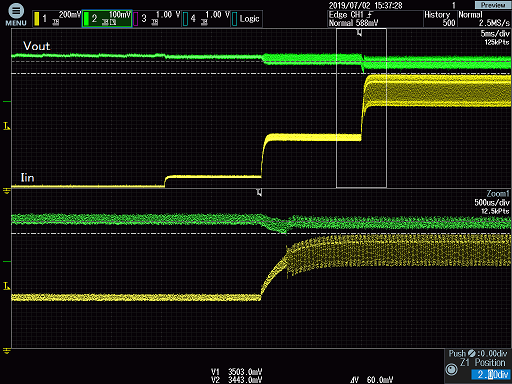The height and width of the screenshot is (384, 512).
Task: Click the trigger position marker in zoom window
Action: [259, 192]
